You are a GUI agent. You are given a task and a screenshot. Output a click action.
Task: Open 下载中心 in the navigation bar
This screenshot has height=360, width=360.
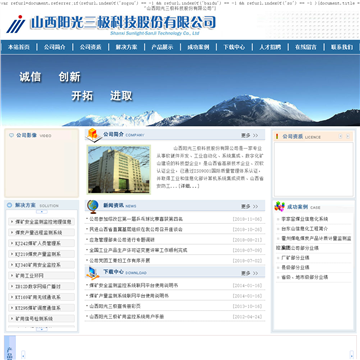(x=234, y=47)
